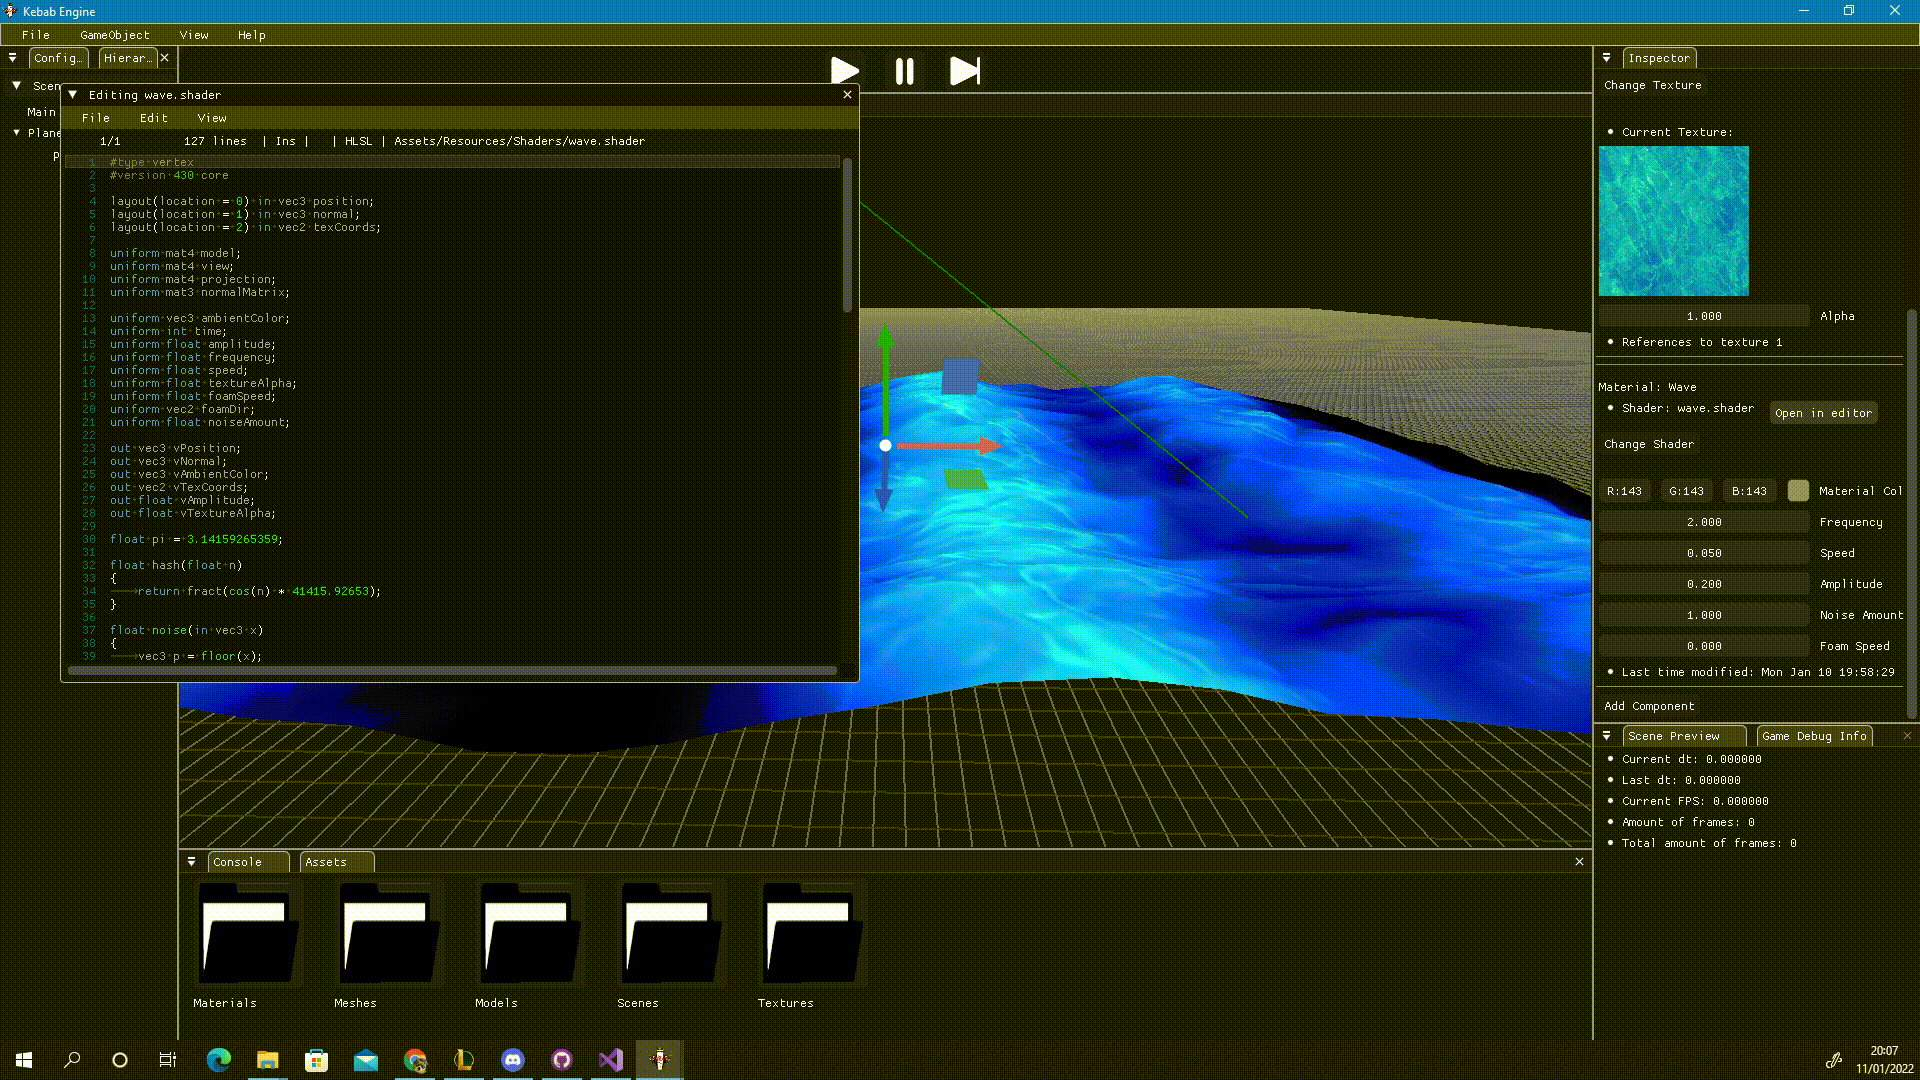Open the GameObject menu

coord(115,35)
